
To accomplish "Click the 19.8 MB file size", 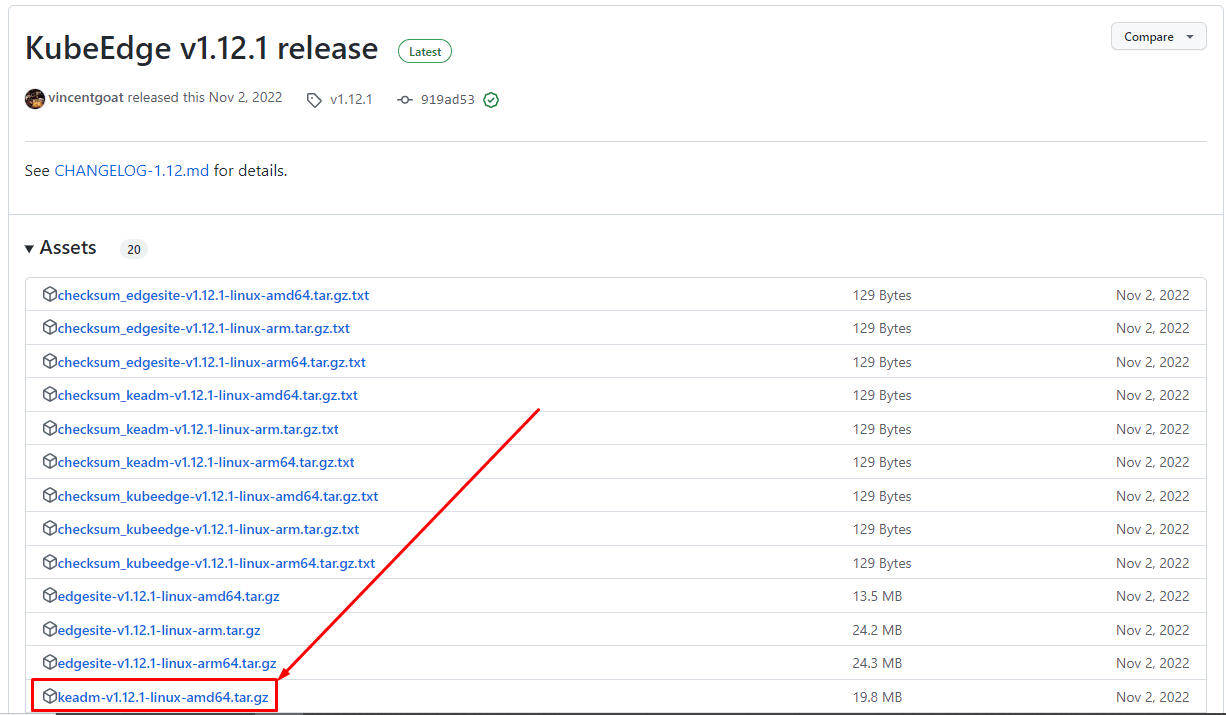I will (x=877, y=697).
